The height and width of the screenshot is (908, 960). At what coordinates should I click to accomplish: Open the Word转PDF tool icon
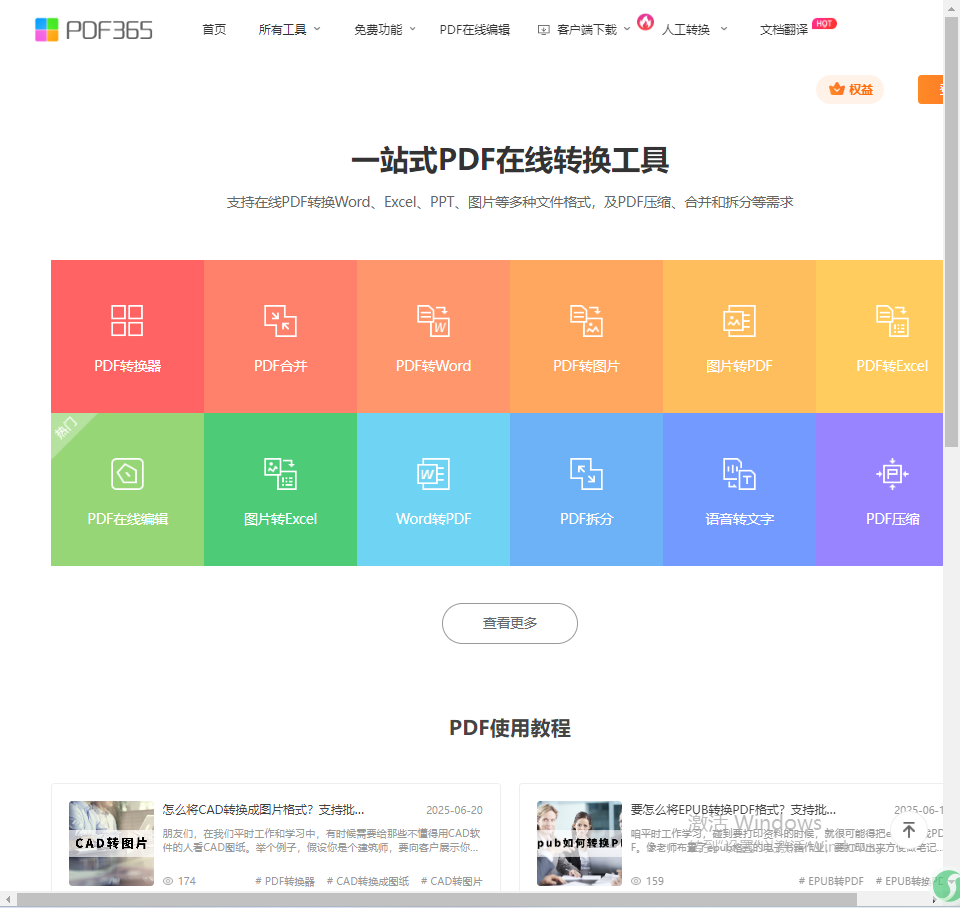coord(433,474)
